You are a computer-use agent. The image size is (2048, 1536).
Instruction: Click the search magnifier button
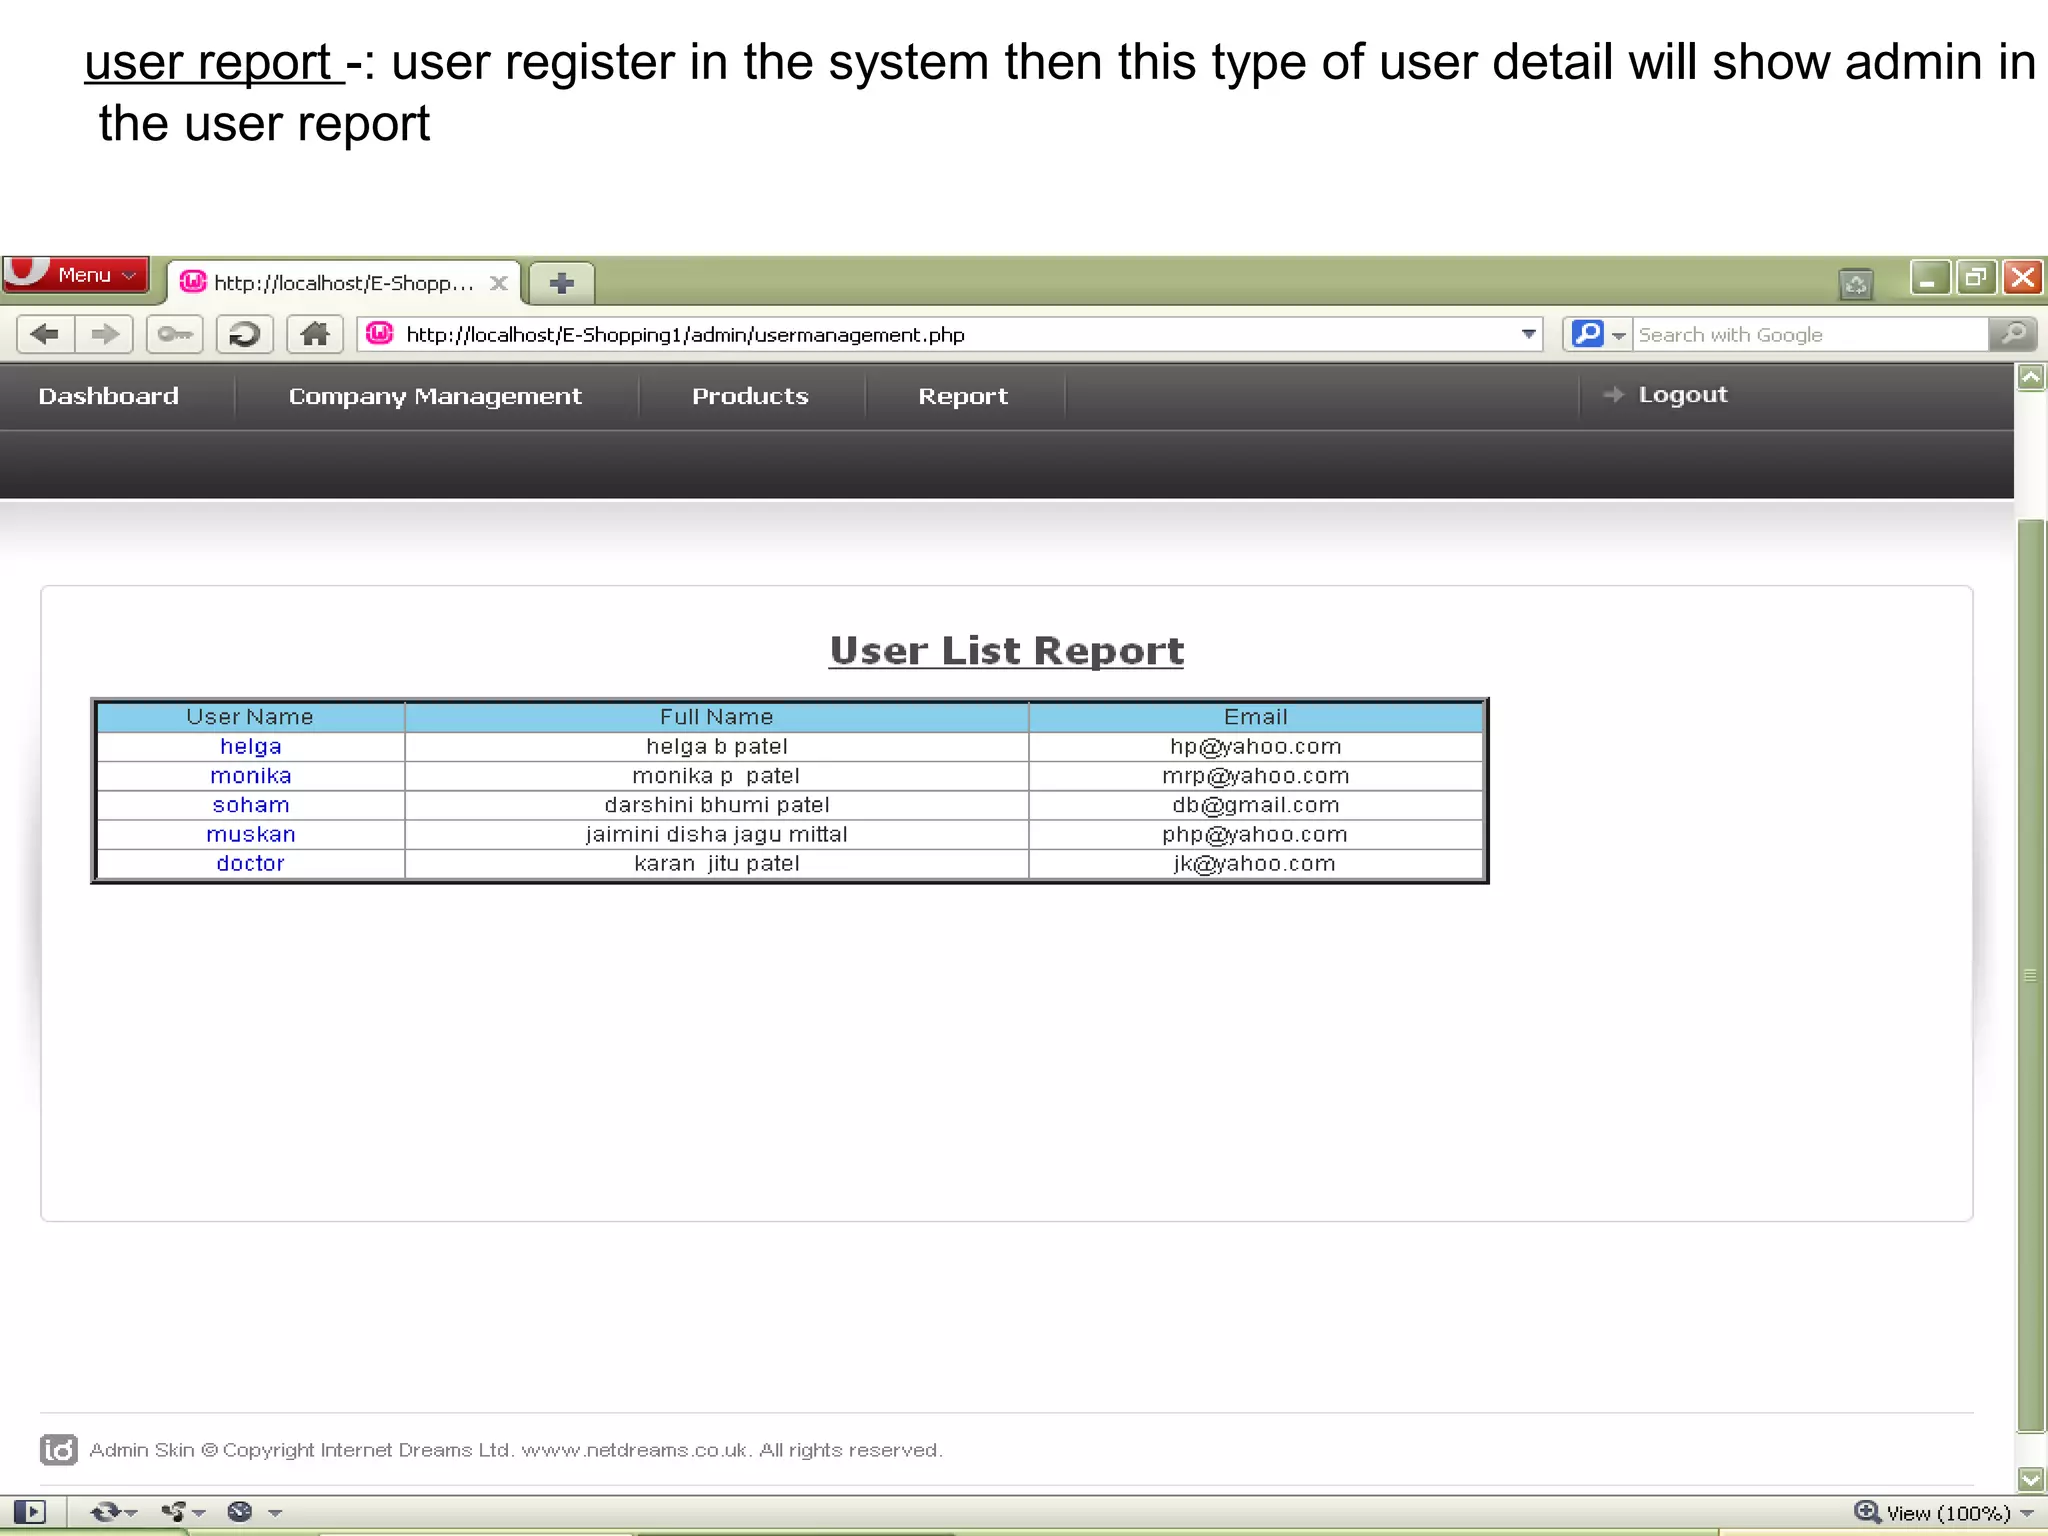point(2012,334)
